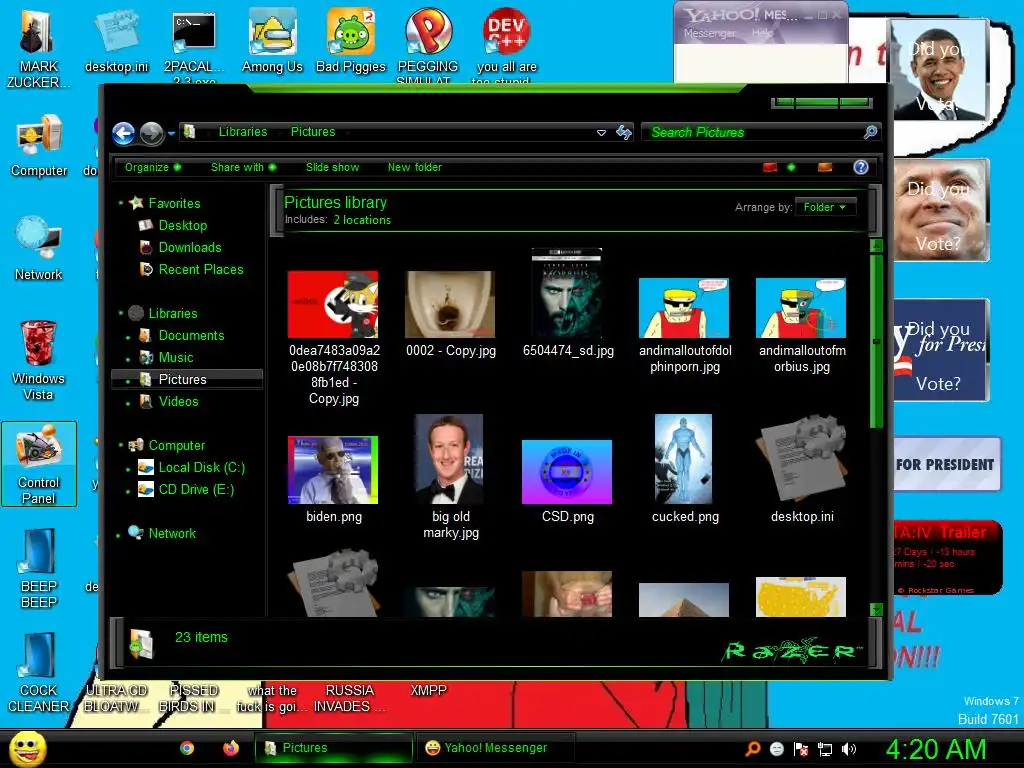Image resolution: width=1024 pixels, height=768 pixels.
Task: Open the Bad Piggies desktop shortcut
Action: 351,42
